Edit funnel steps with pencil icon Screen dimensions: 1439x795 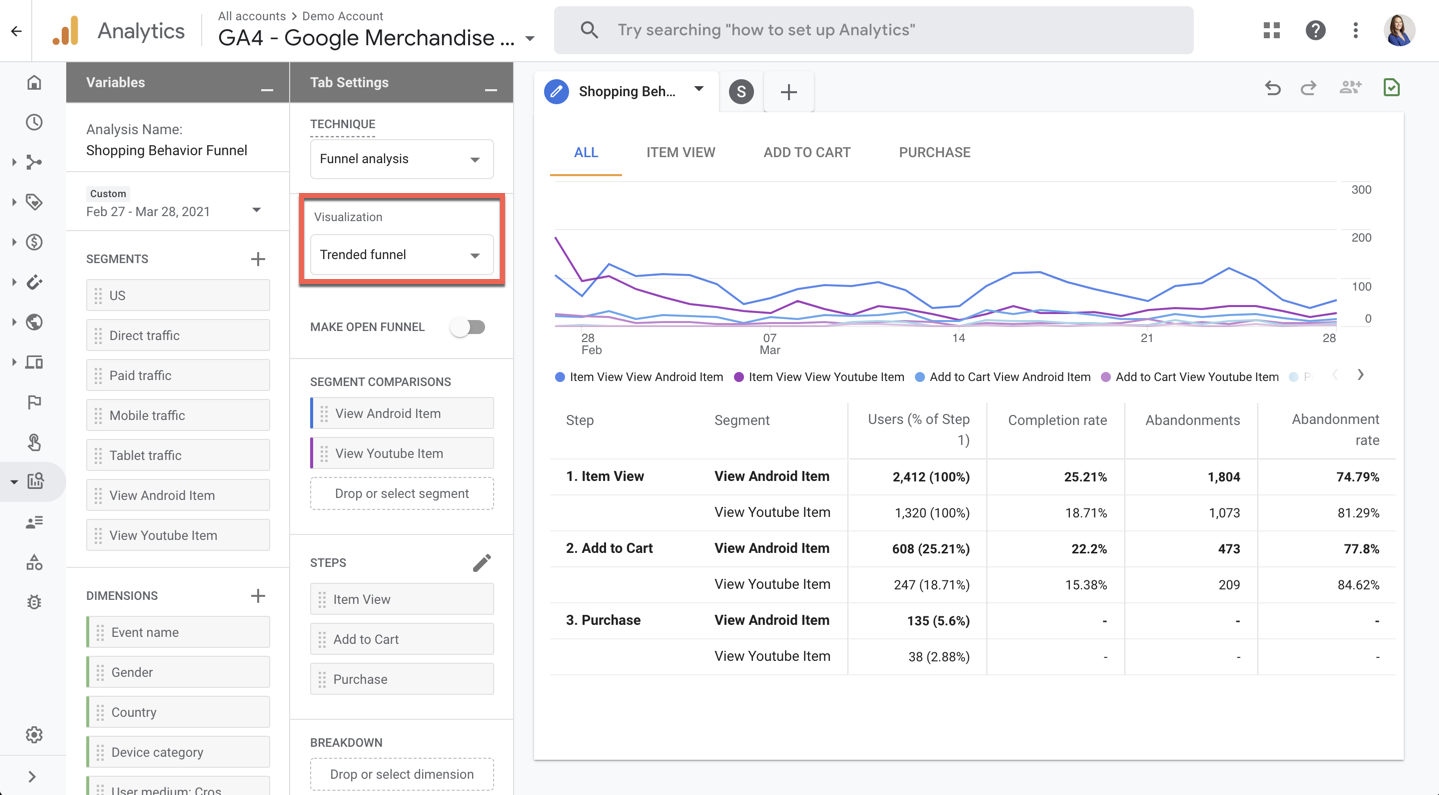point(482,563)
